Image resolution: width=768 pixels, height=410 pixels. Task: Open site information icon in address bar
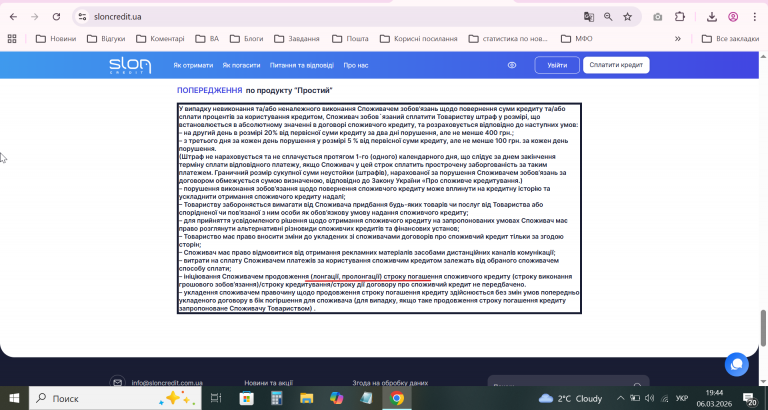click(82, 17)
